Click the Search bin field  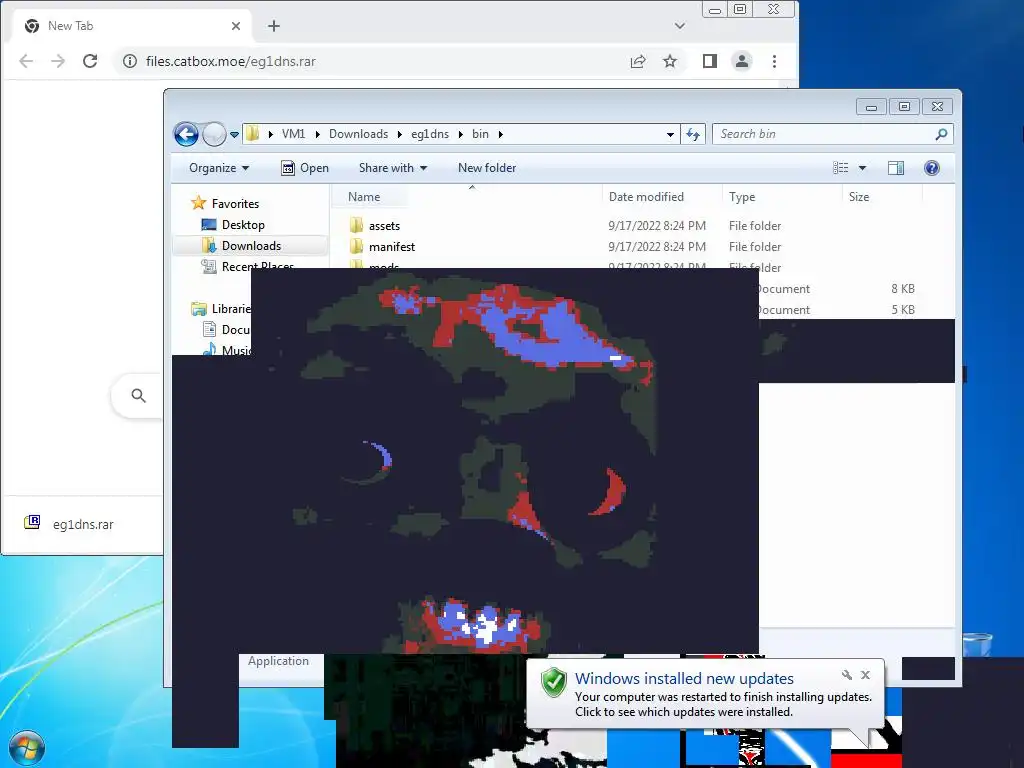click(833, 134)
